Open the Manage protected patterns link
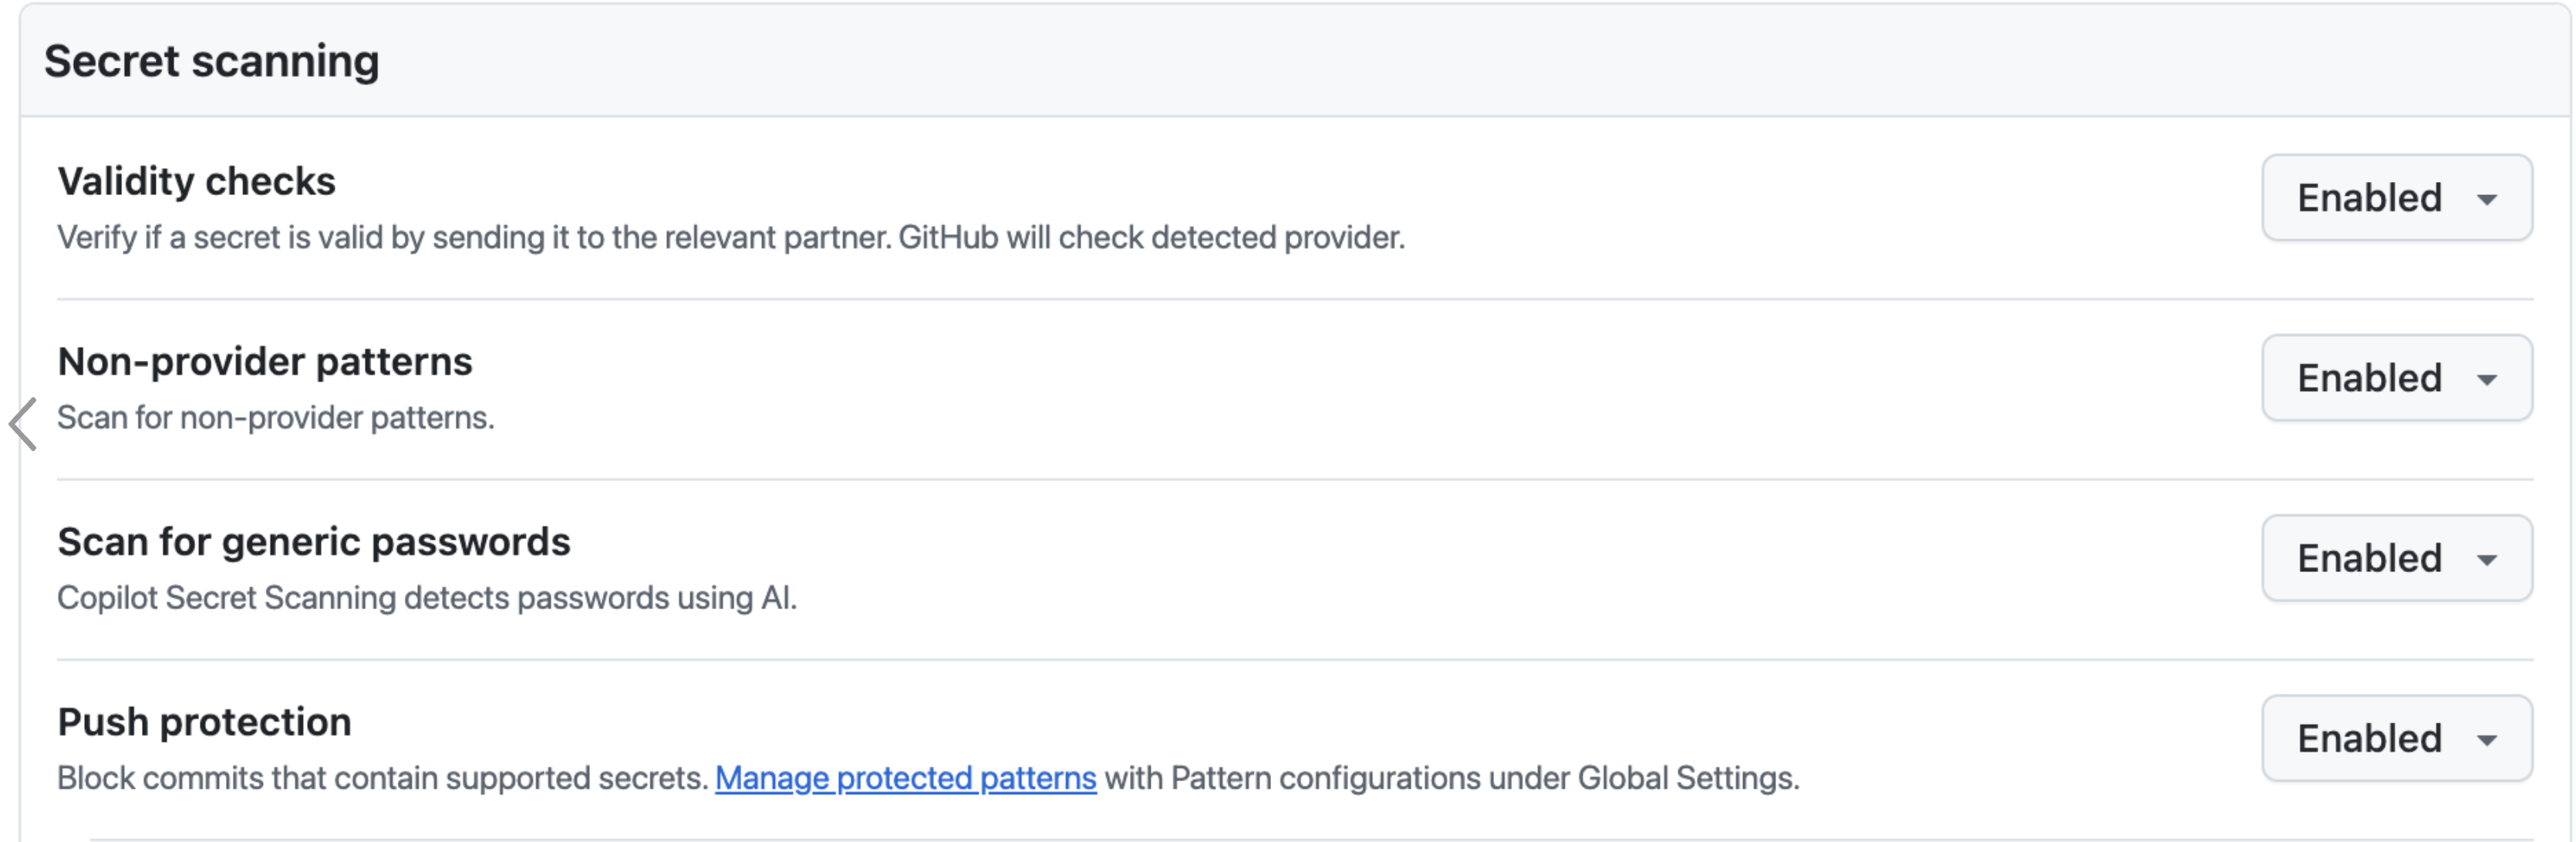The height and width of the screenshot is (842, 2576). click(x=905, y=777)
